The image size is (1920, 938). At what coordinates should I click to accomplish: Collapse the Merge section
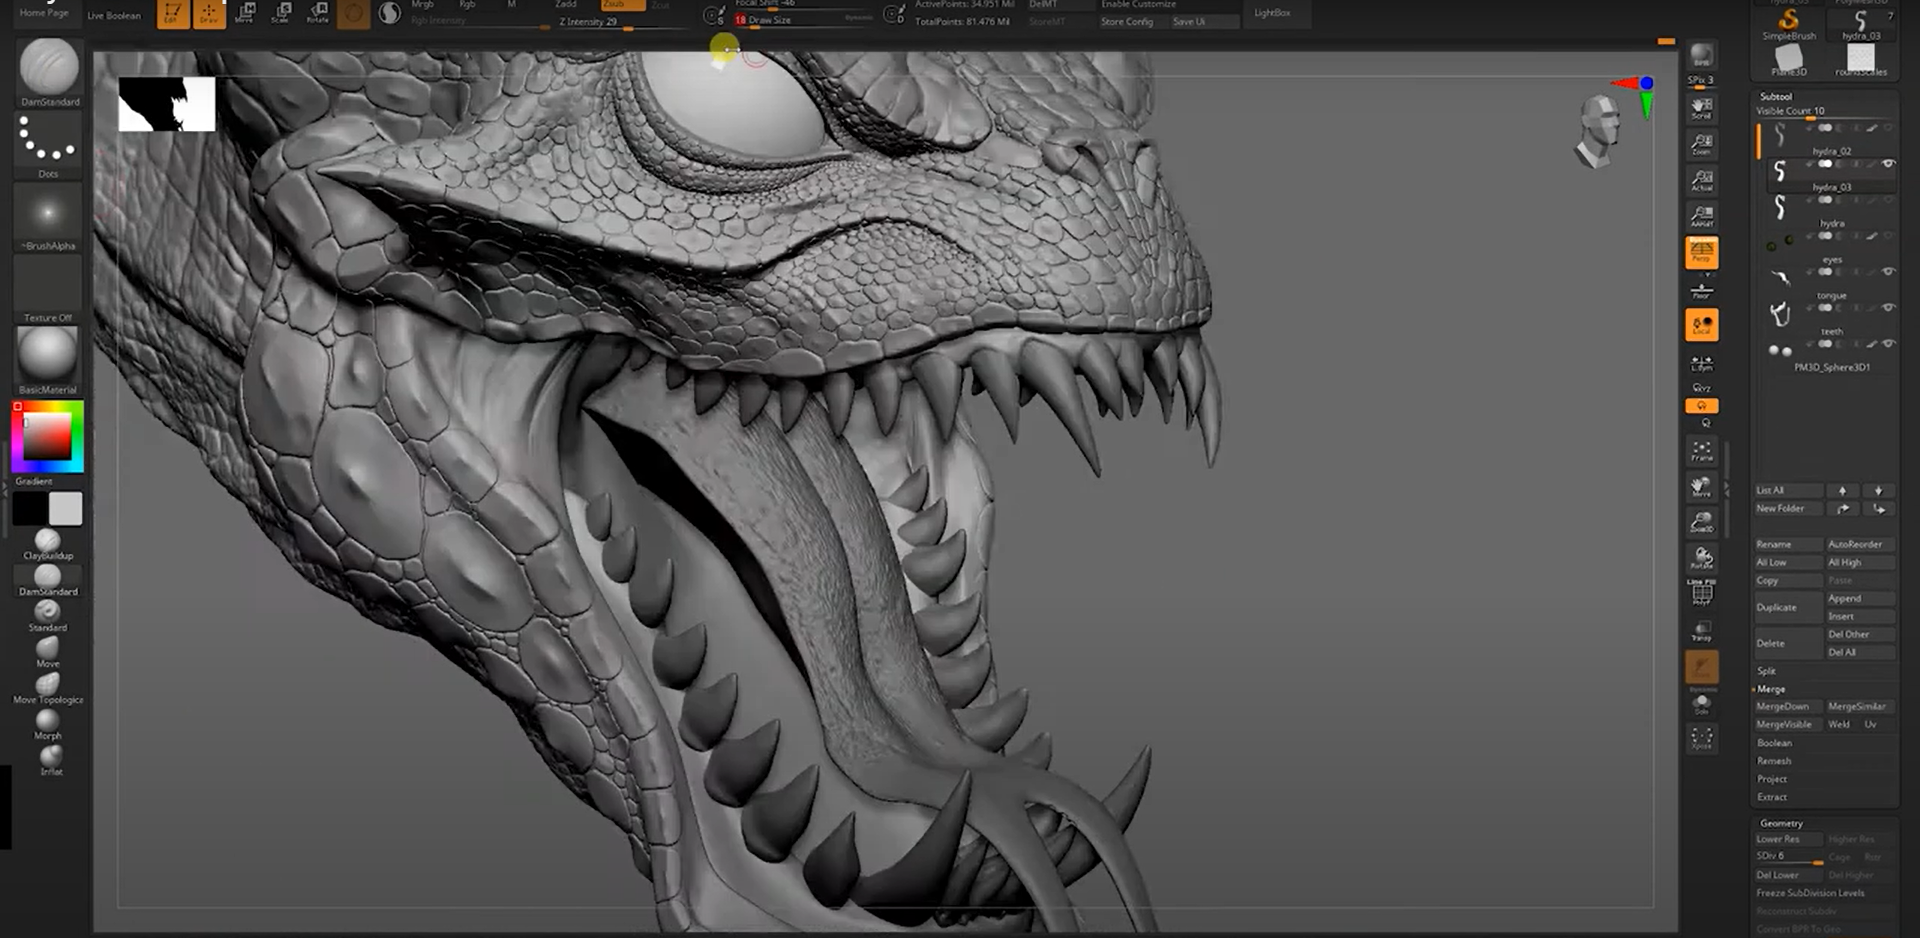[1771, 689]
